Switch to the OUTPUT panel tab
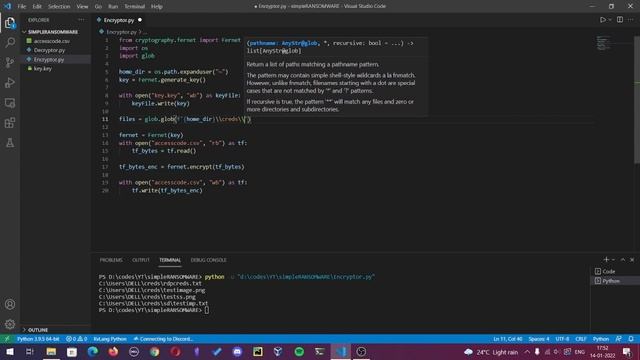 click(141, 260)
